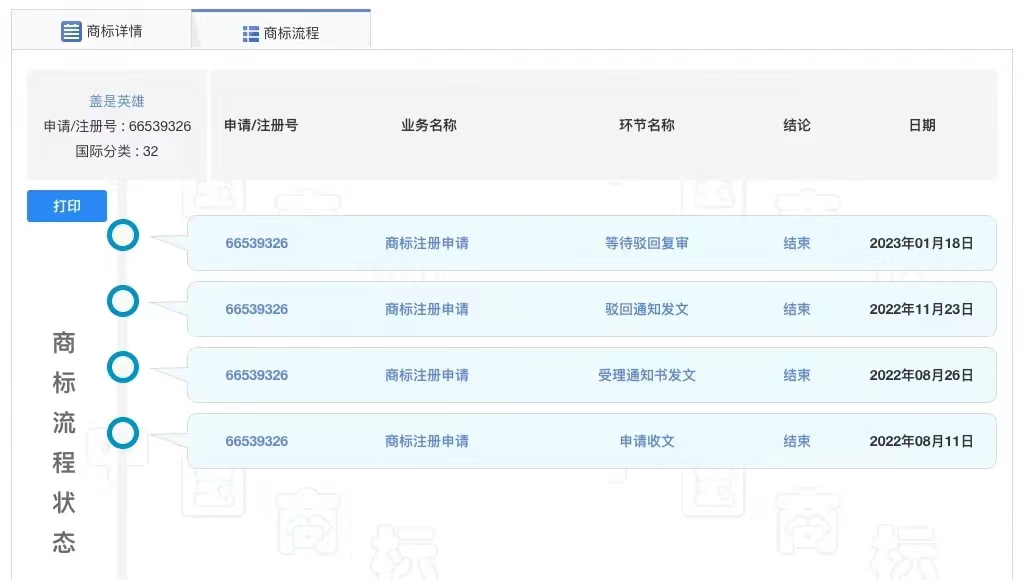Viewport: 1026px width, 580px height.
Task: Click timeline circle for 2022年11月23日 entry
Action: [x=123, y=301]
